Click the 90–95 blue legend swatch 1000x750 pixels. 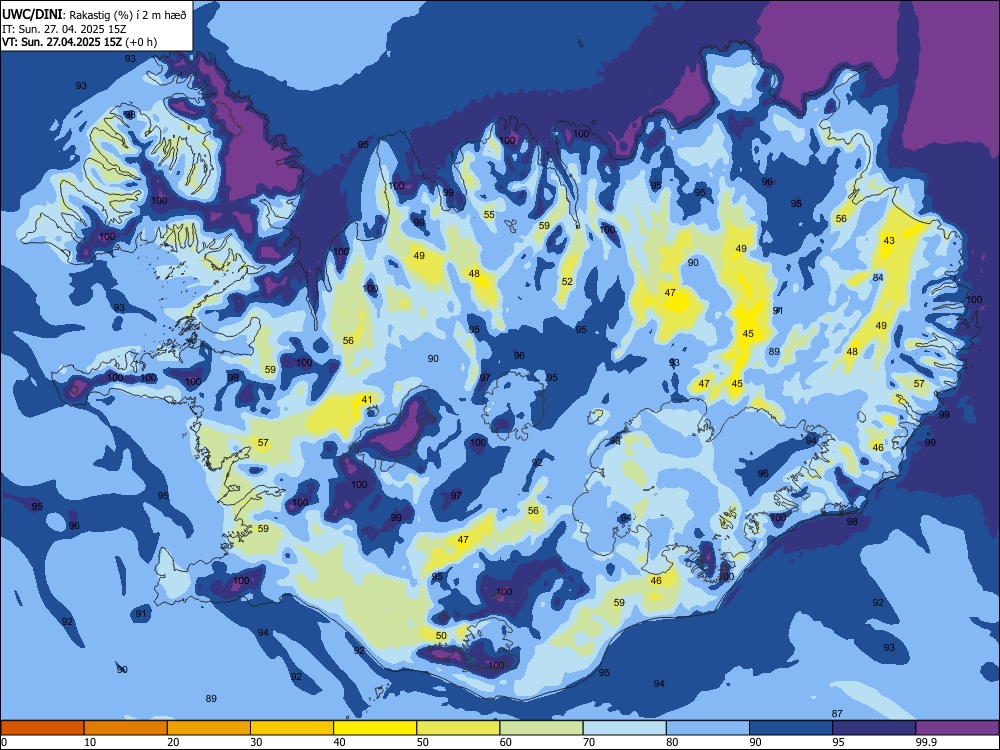[x=791, y=728]
